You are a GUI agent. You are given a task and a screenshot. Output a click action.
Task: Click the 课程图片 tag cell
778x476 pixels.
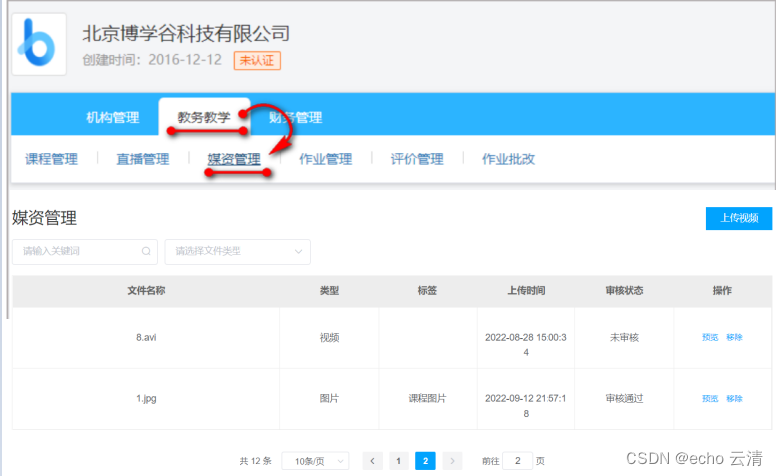427,399
